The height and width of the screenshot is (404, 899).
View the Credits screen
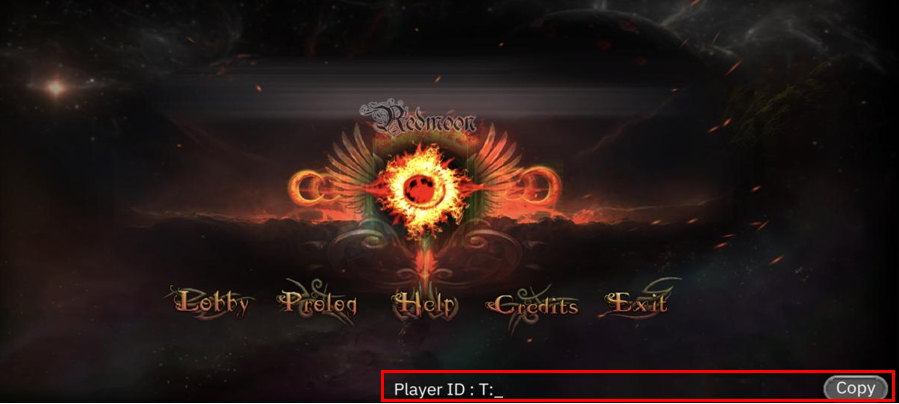[536, 305]
